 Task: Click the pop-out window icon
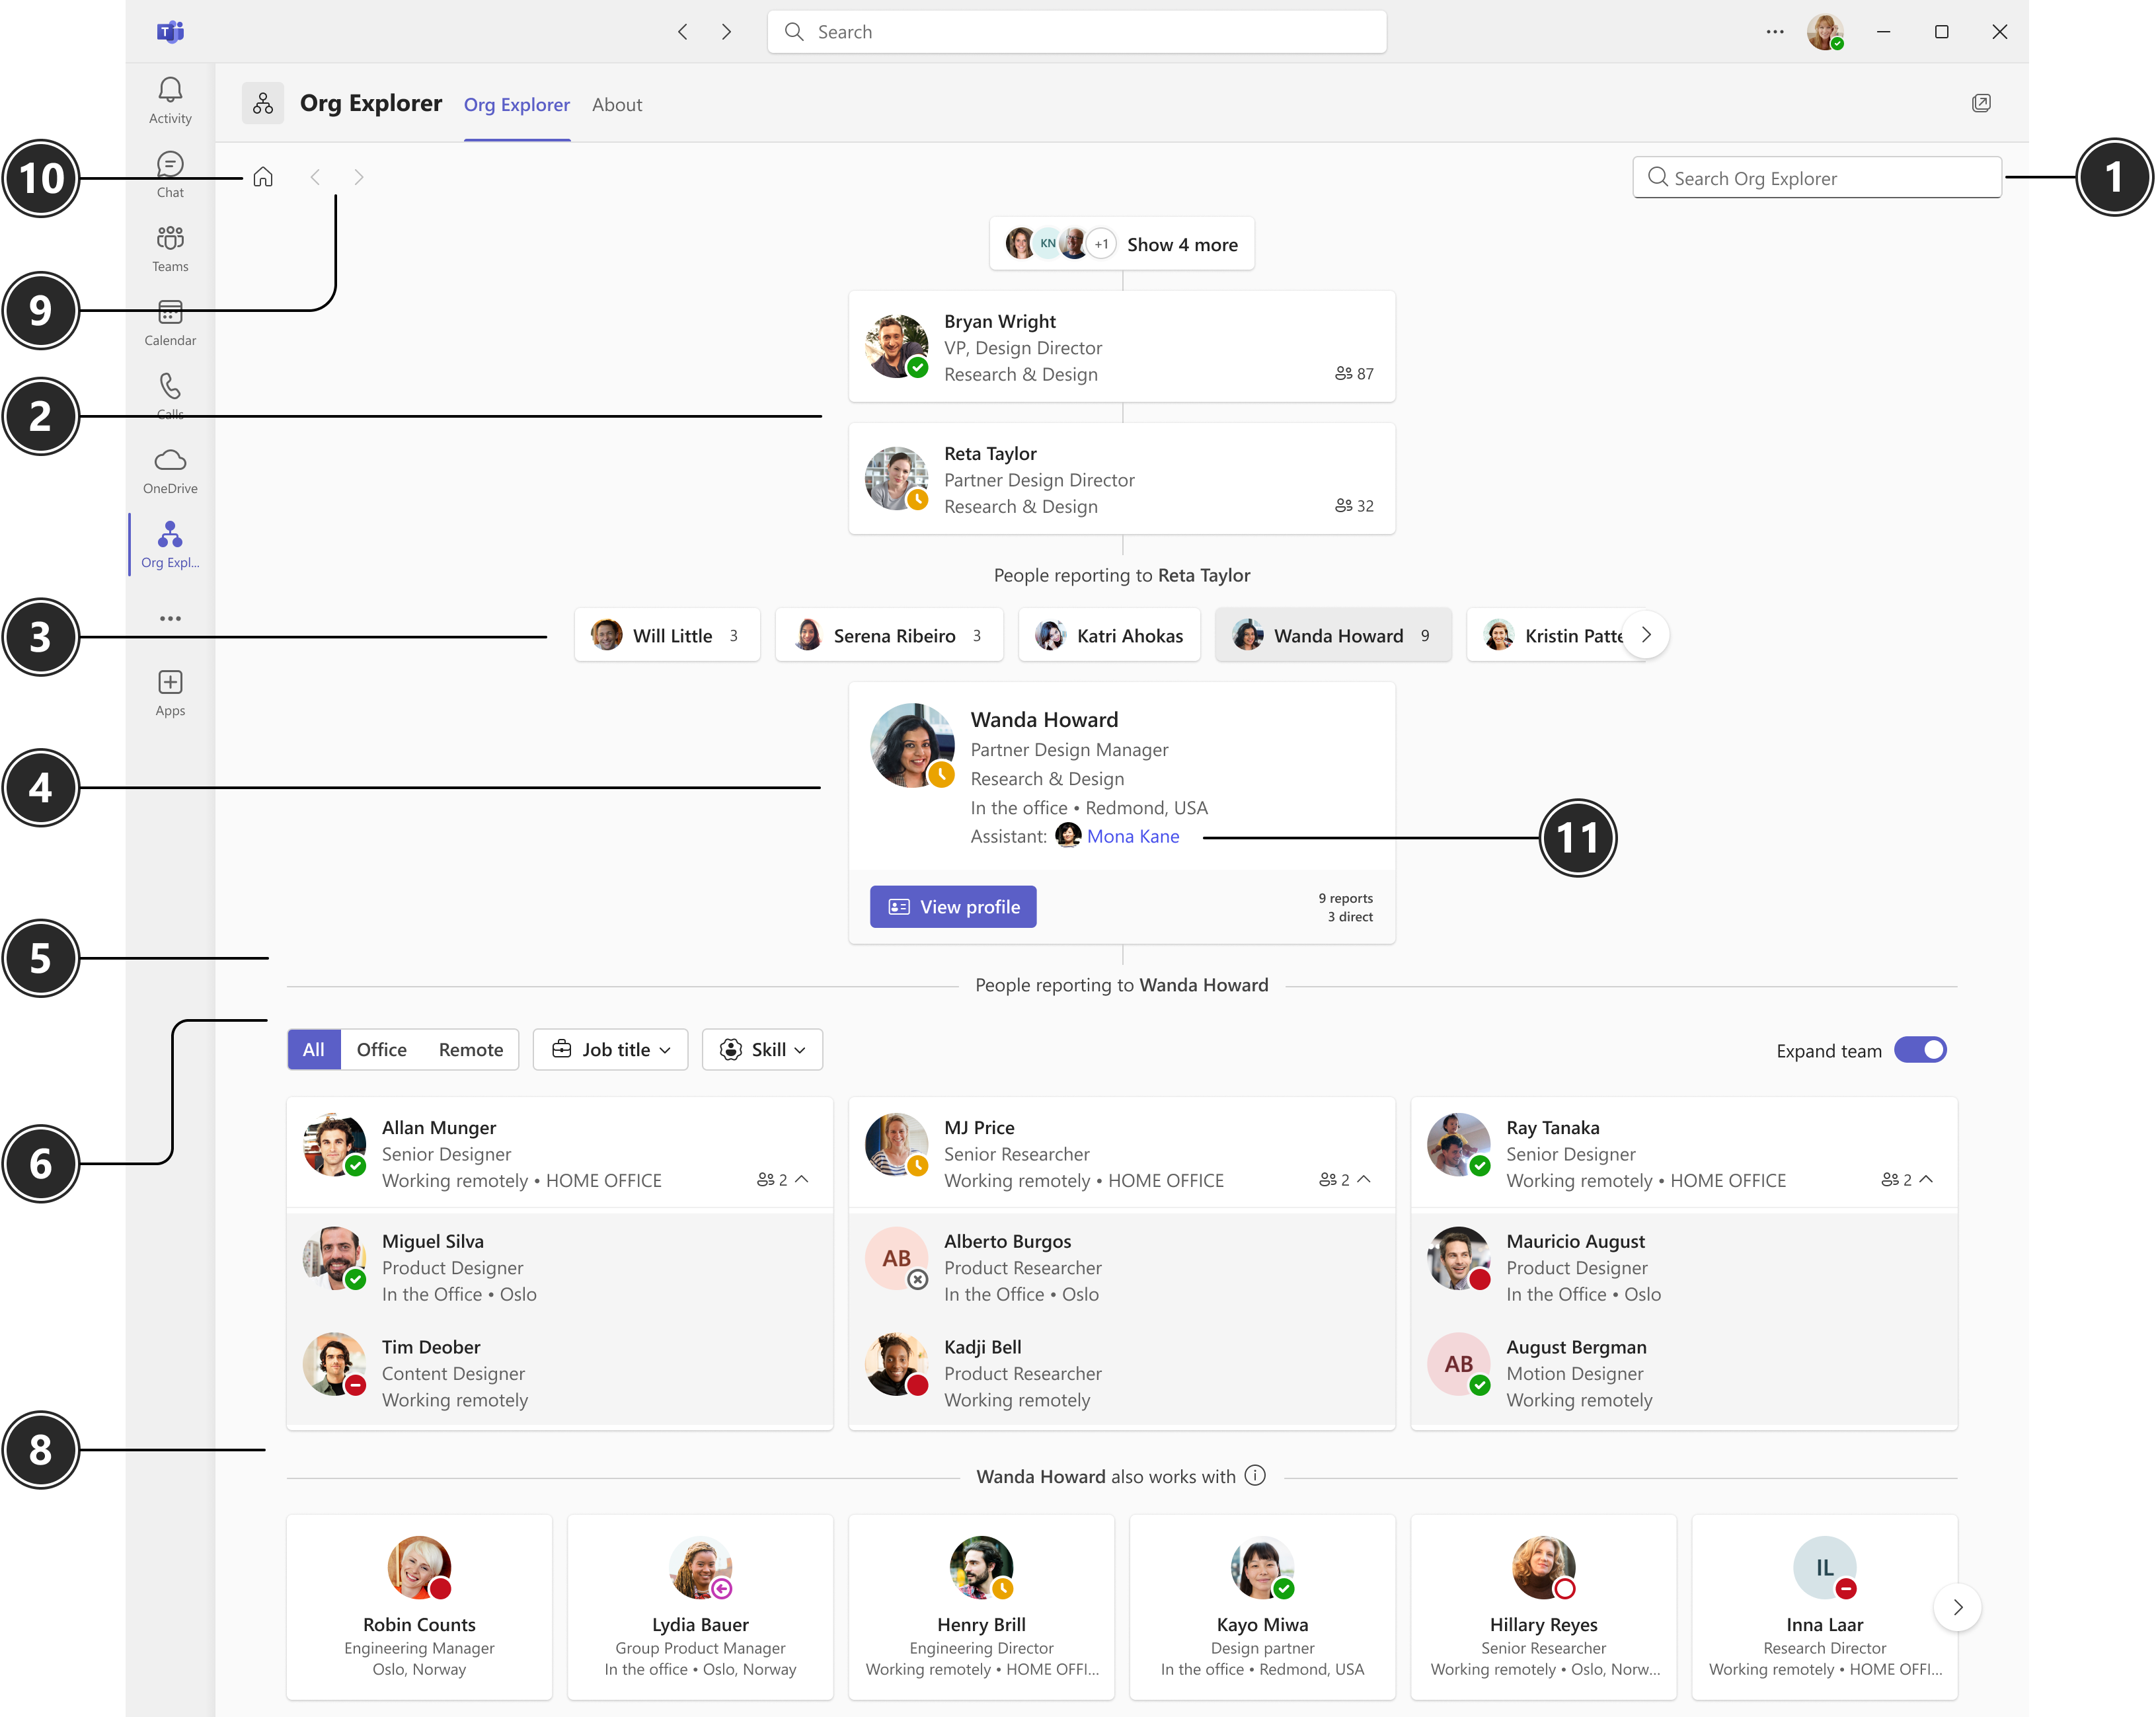tap(1981, 103)
